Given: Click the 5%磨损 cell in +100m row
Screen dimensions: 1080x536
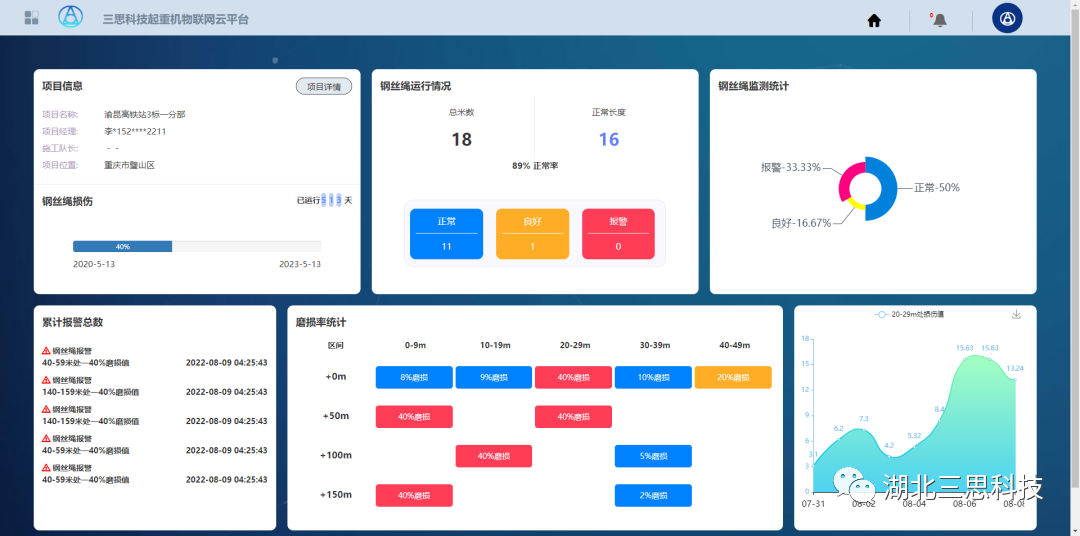Looking at the screenshot, I should [653, 456].
